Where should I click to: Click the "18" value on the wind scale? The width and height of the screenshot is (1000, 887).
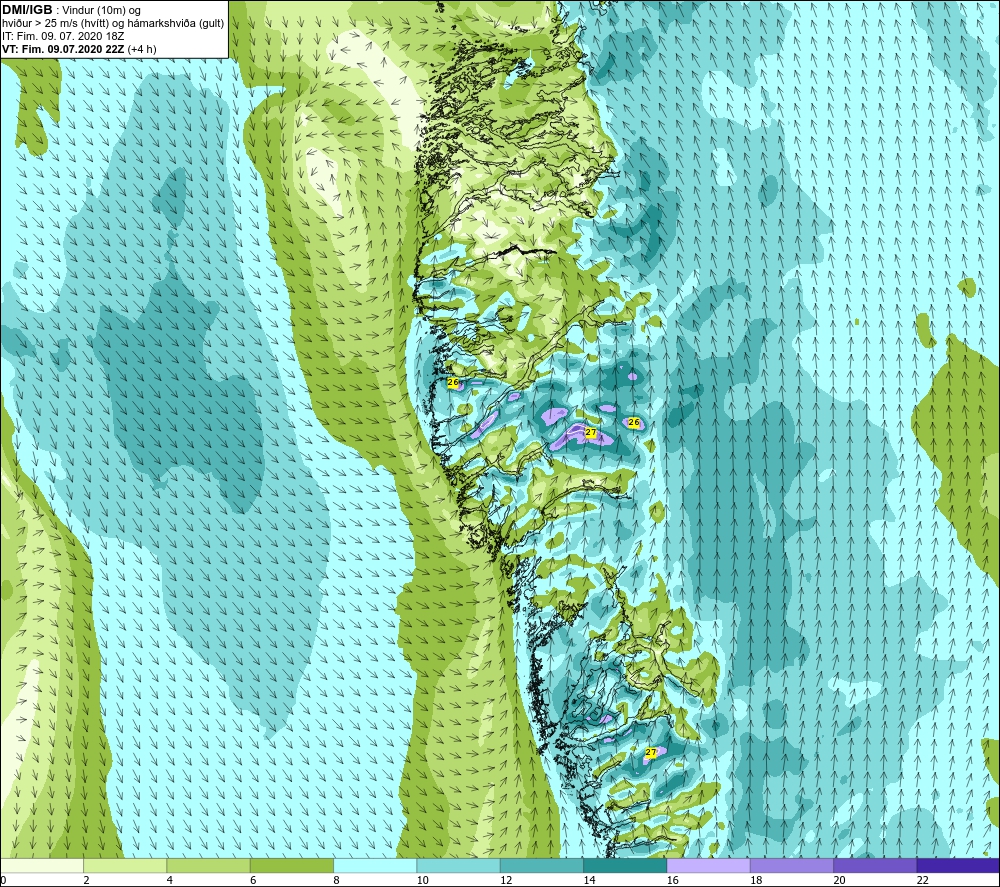click(756, 880)
